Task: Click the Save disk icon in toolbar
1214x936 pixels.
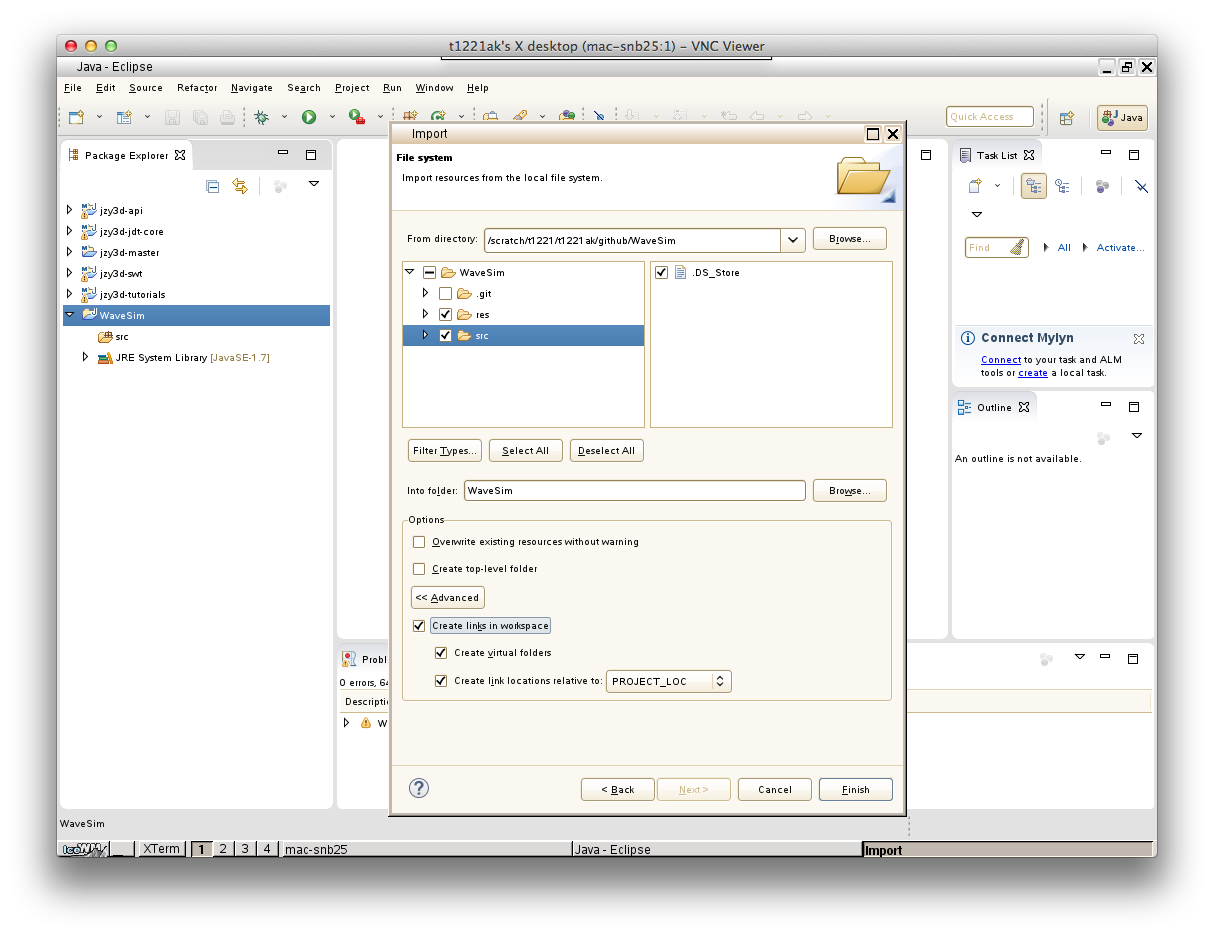Action: (172, 117)
